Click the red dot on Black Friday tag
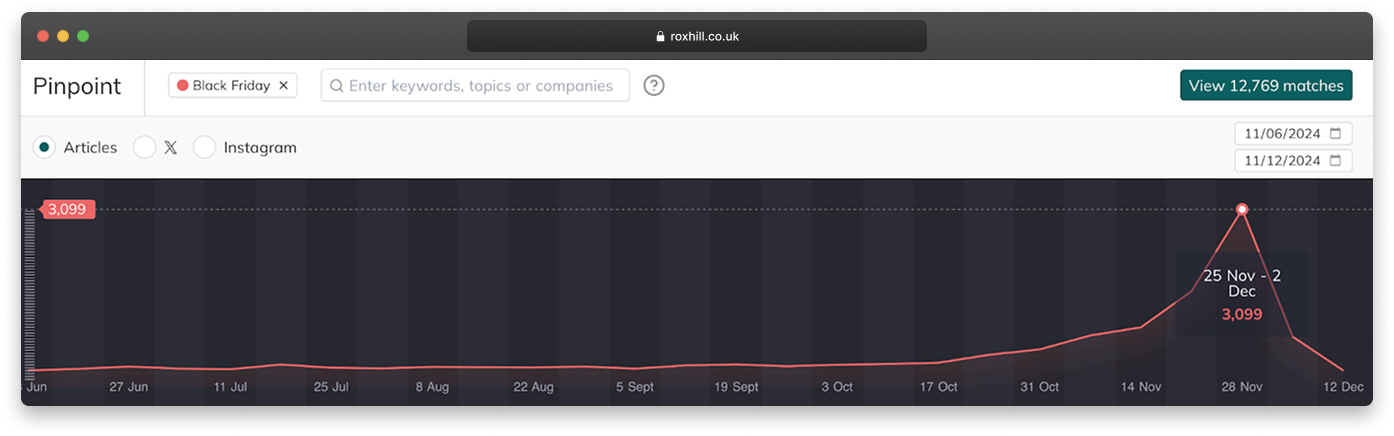 click(x=182, y=86)
